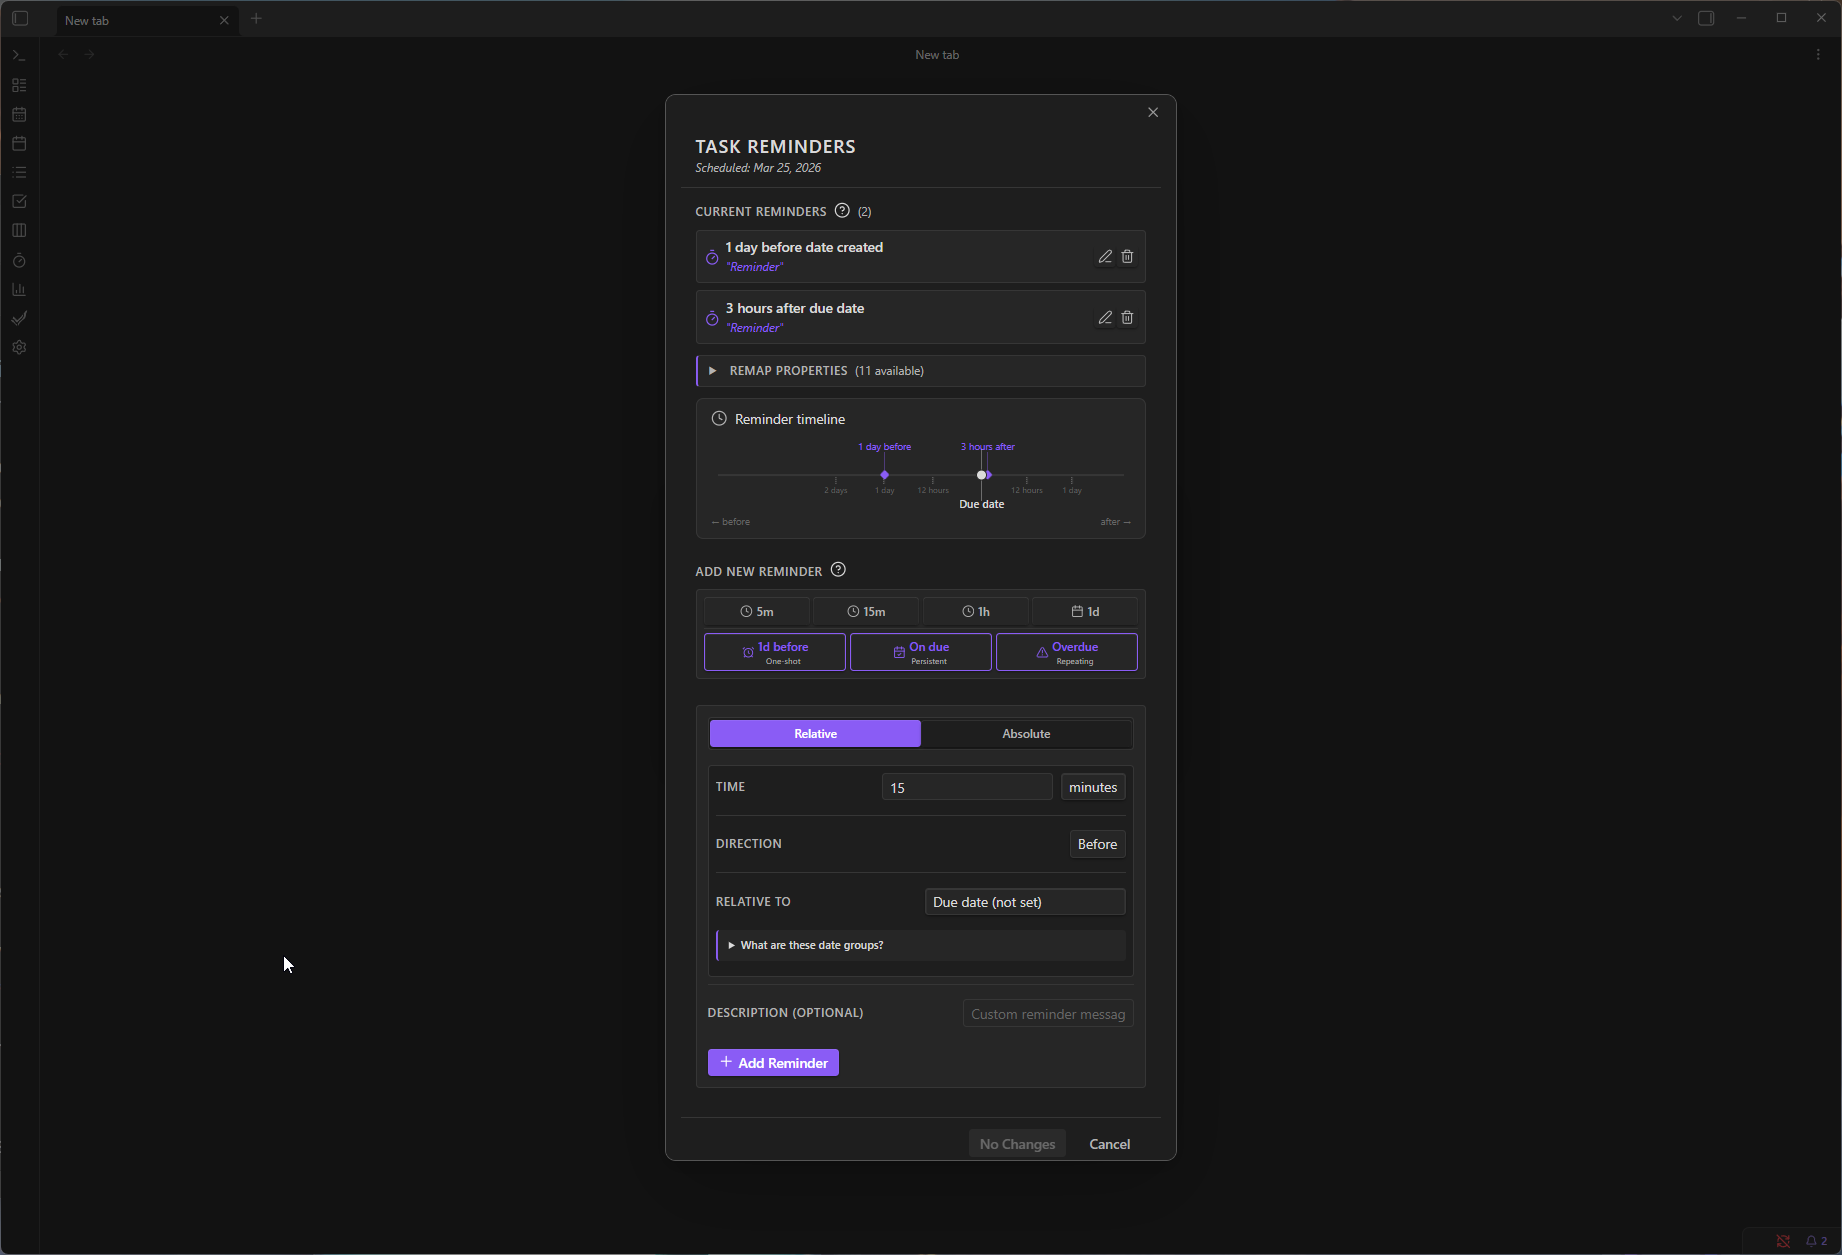Open the tasks checkbox sidebar icon

point(19,200)
